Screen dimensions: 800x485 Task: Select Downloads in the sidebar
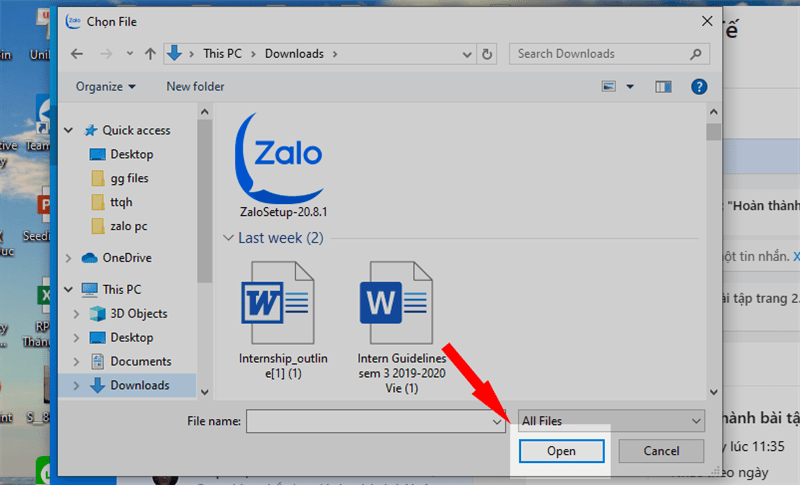(x=140, y=386)
